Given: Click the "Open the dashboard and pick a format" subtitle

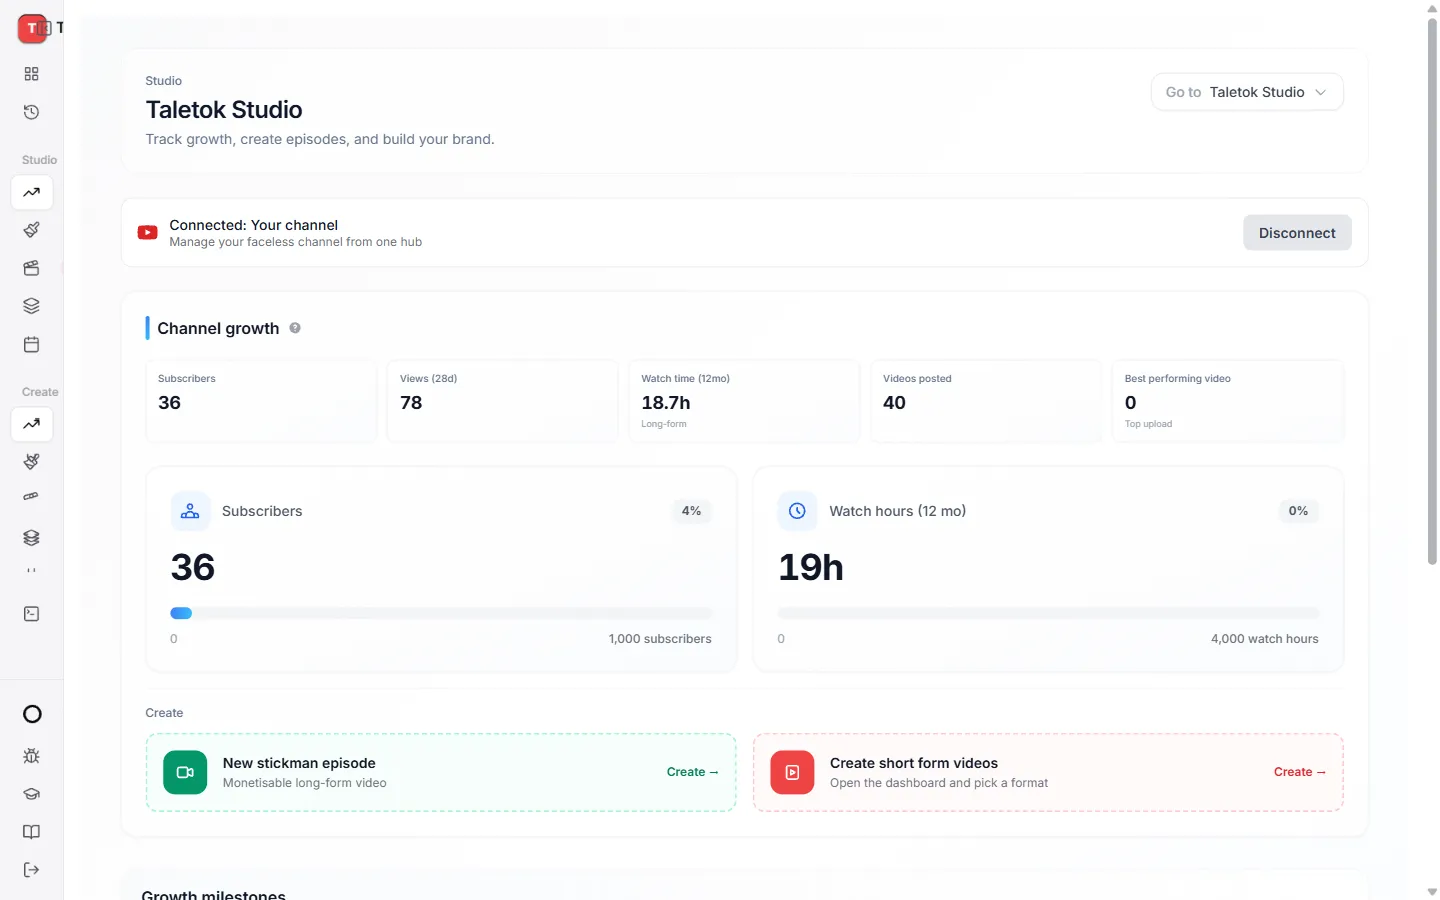Looking at the screenshot, I should coord(939,783).
